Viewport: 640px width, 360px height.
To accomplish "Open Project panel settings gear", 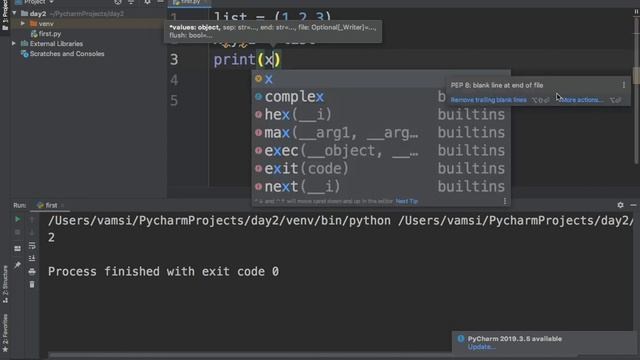I will point(147,2).
